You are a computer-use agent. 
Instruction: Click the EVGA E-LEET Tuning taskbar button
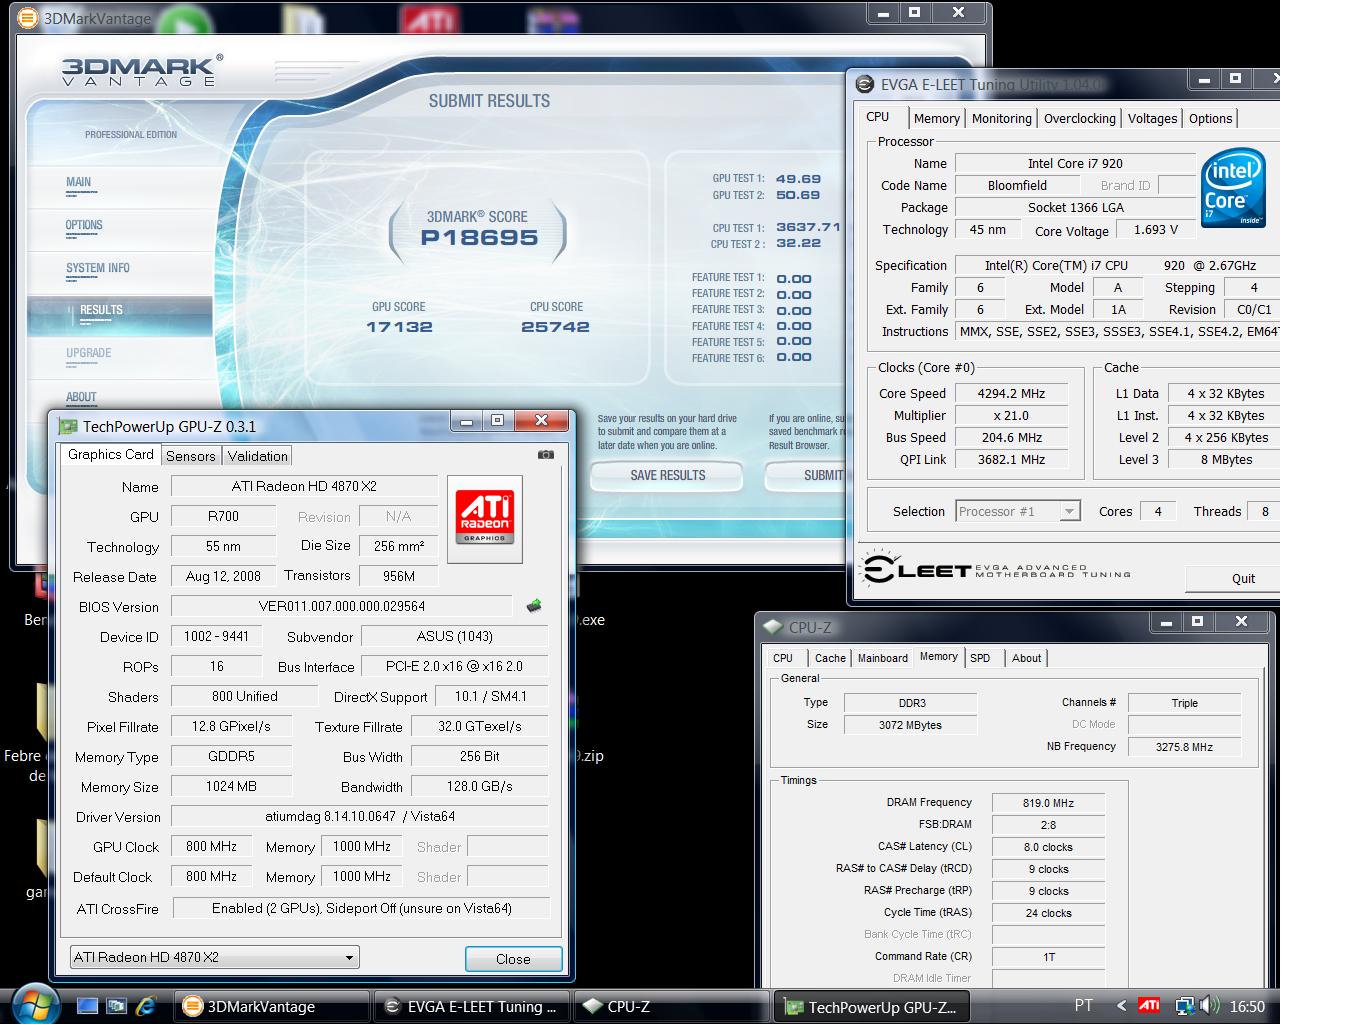(x=471, y=1007)
